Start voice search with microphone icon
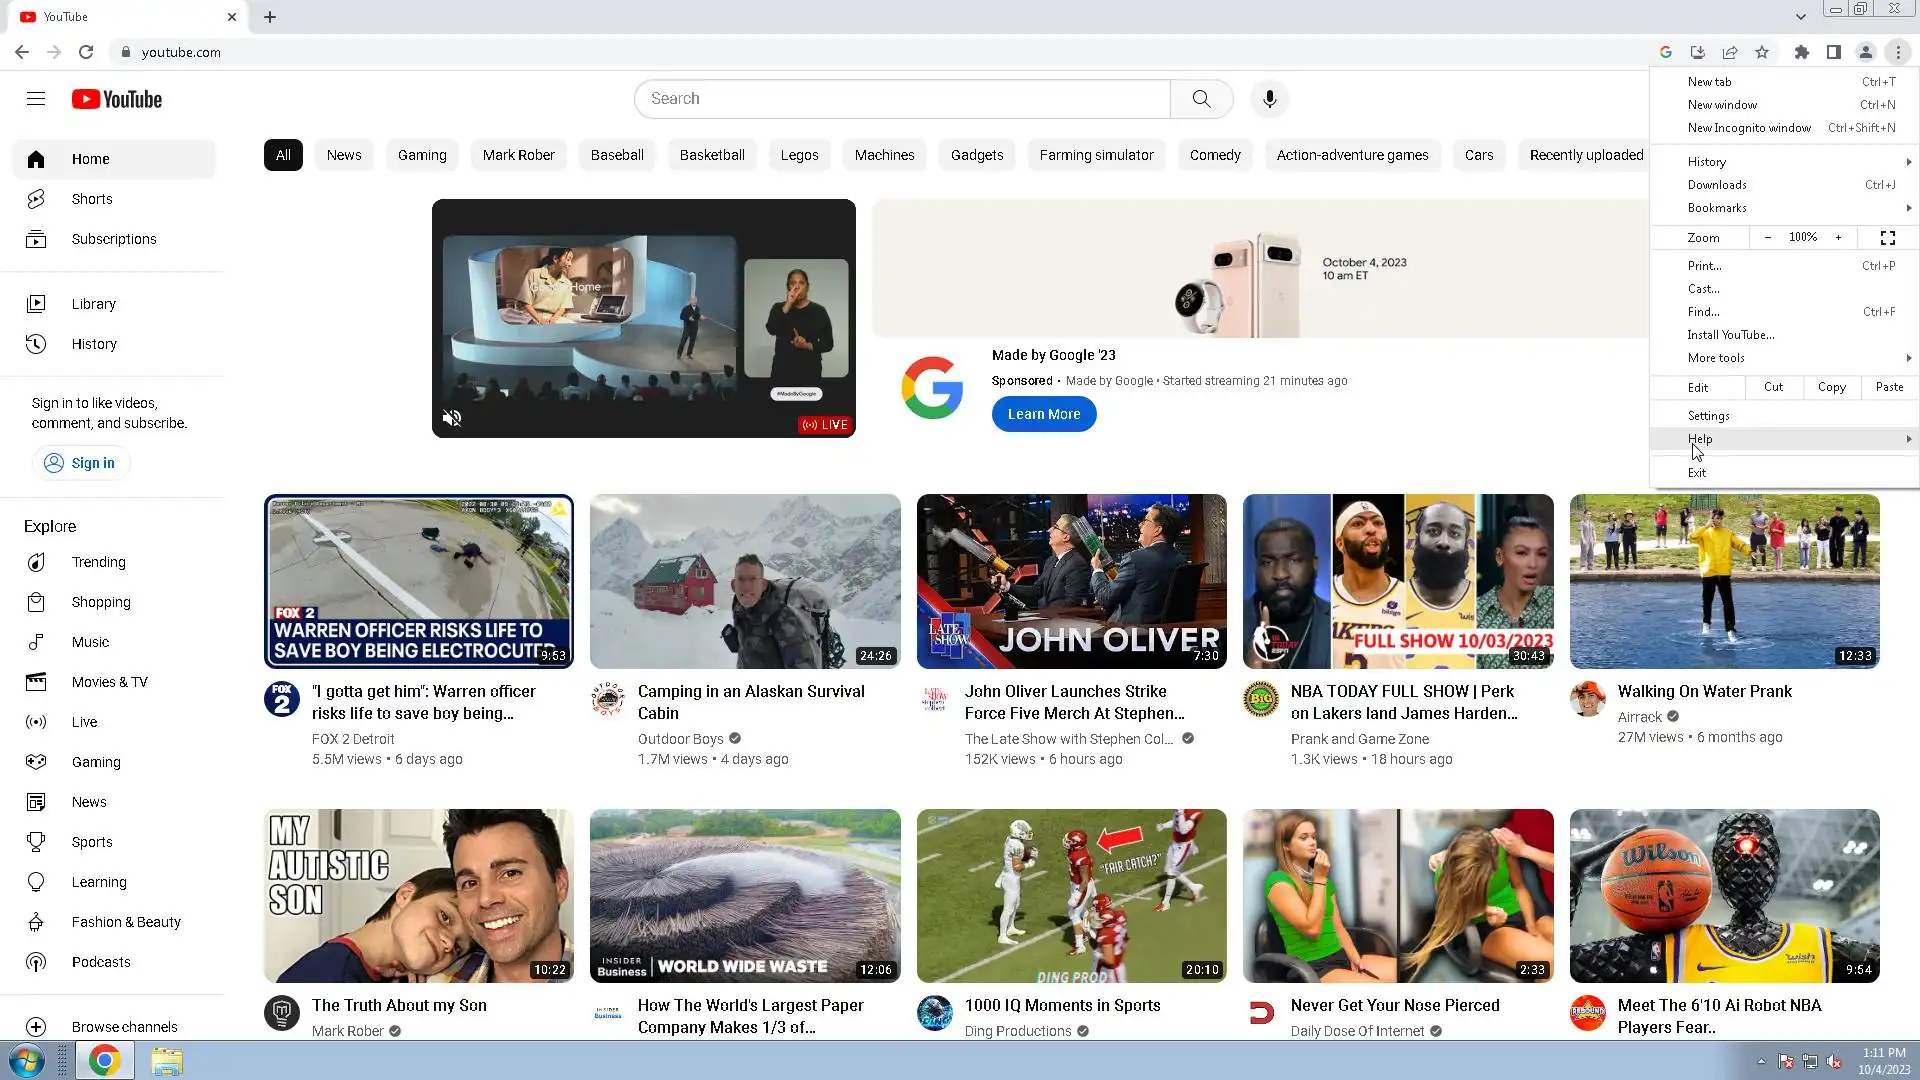The height and width of the screenshot is (1080, 1920). click(x=1269, y=99)
